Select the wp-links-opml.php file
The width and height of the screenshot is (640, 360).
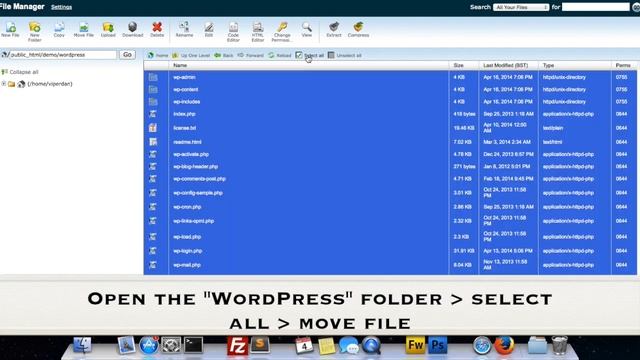tap(390, 221)
